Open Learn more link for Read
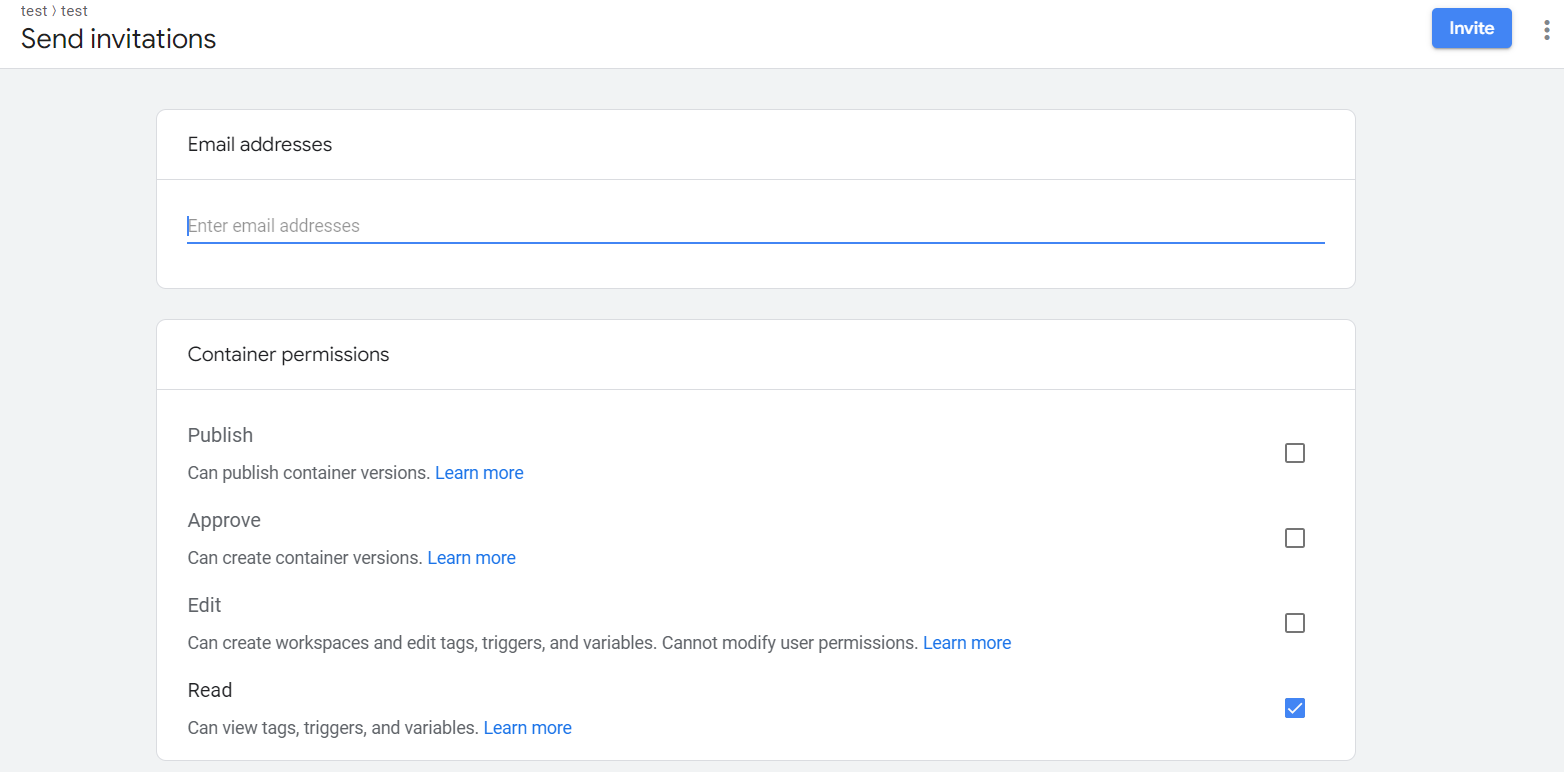This screenshot has width=1564, height=772. [x=527, y=728]
